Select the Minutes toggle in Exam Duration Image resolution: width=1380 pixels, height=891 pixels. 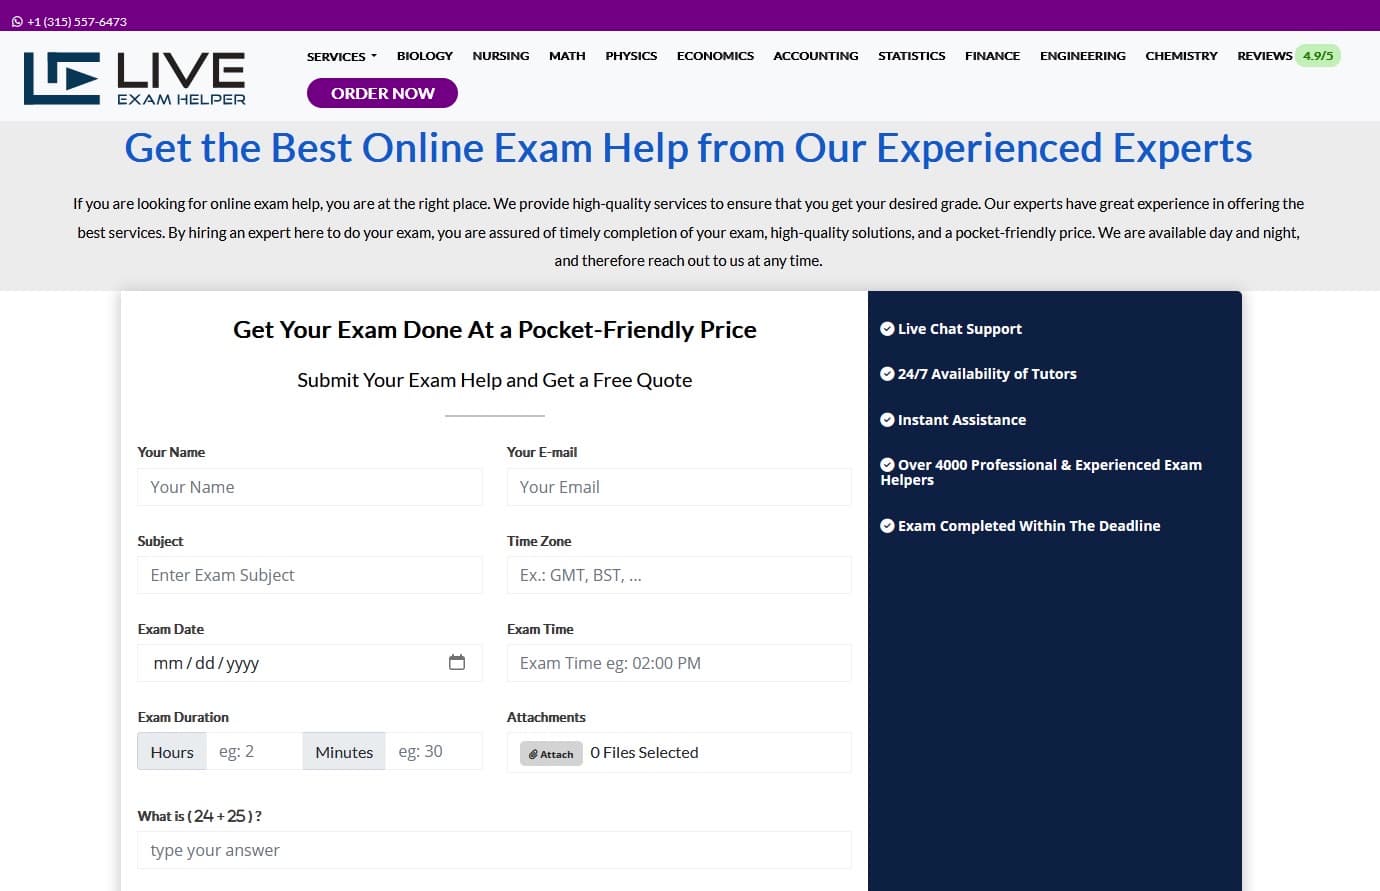click(343, 752)
